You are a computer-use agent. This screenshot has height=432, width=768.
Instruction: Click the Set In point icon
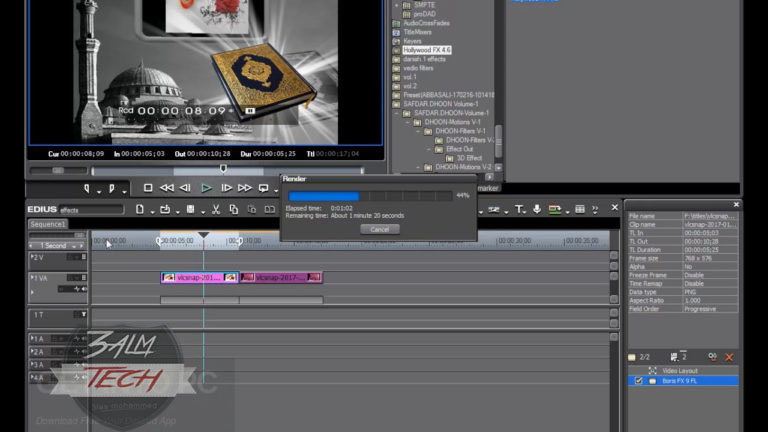coord(87,188)
